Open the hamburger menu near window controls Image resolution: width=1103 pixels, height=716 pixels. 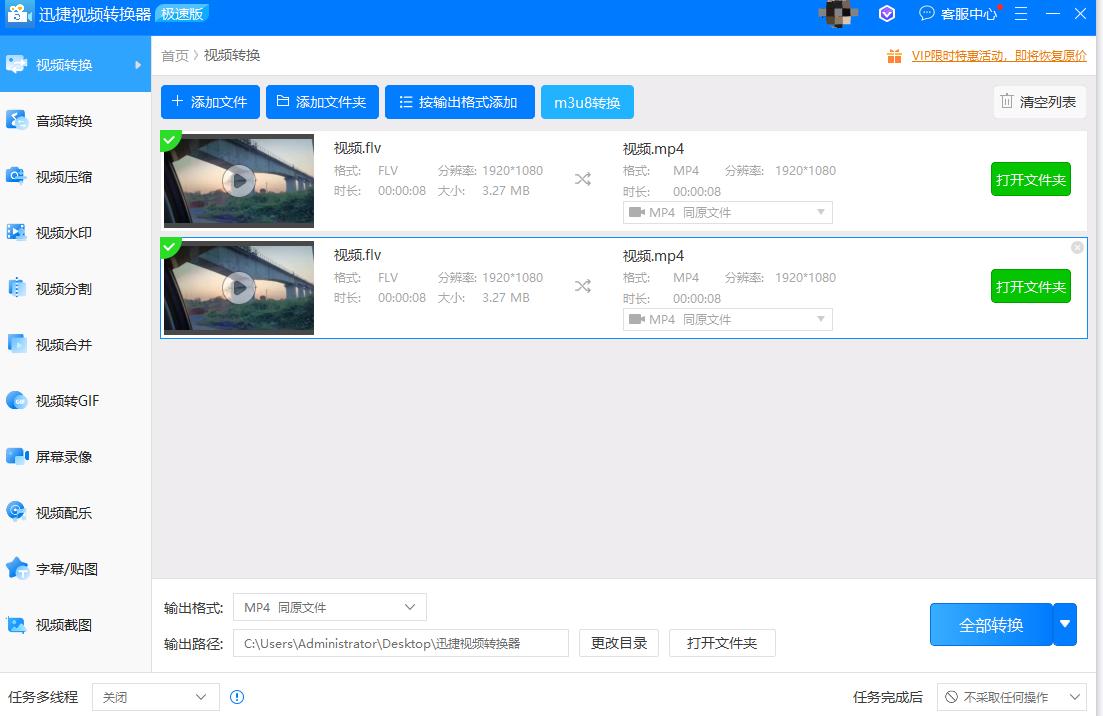pos(1019,14)
